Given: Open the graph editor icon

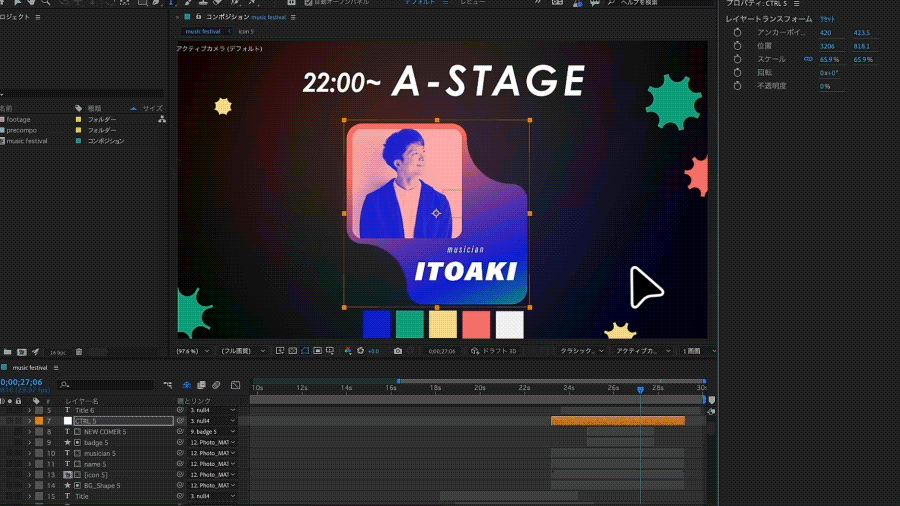Looking at the screenshot, I should tap(235, 385).
